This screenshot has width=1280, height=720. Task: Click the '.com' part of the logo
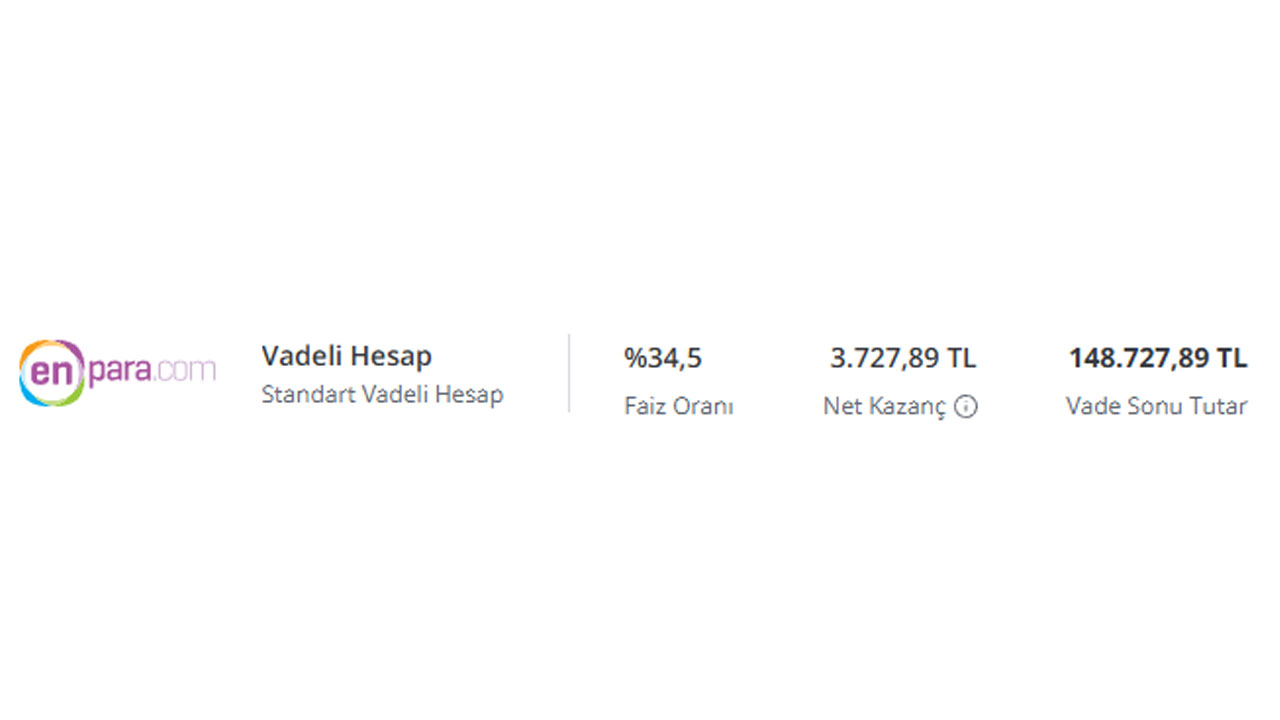(x=184, y=370)
